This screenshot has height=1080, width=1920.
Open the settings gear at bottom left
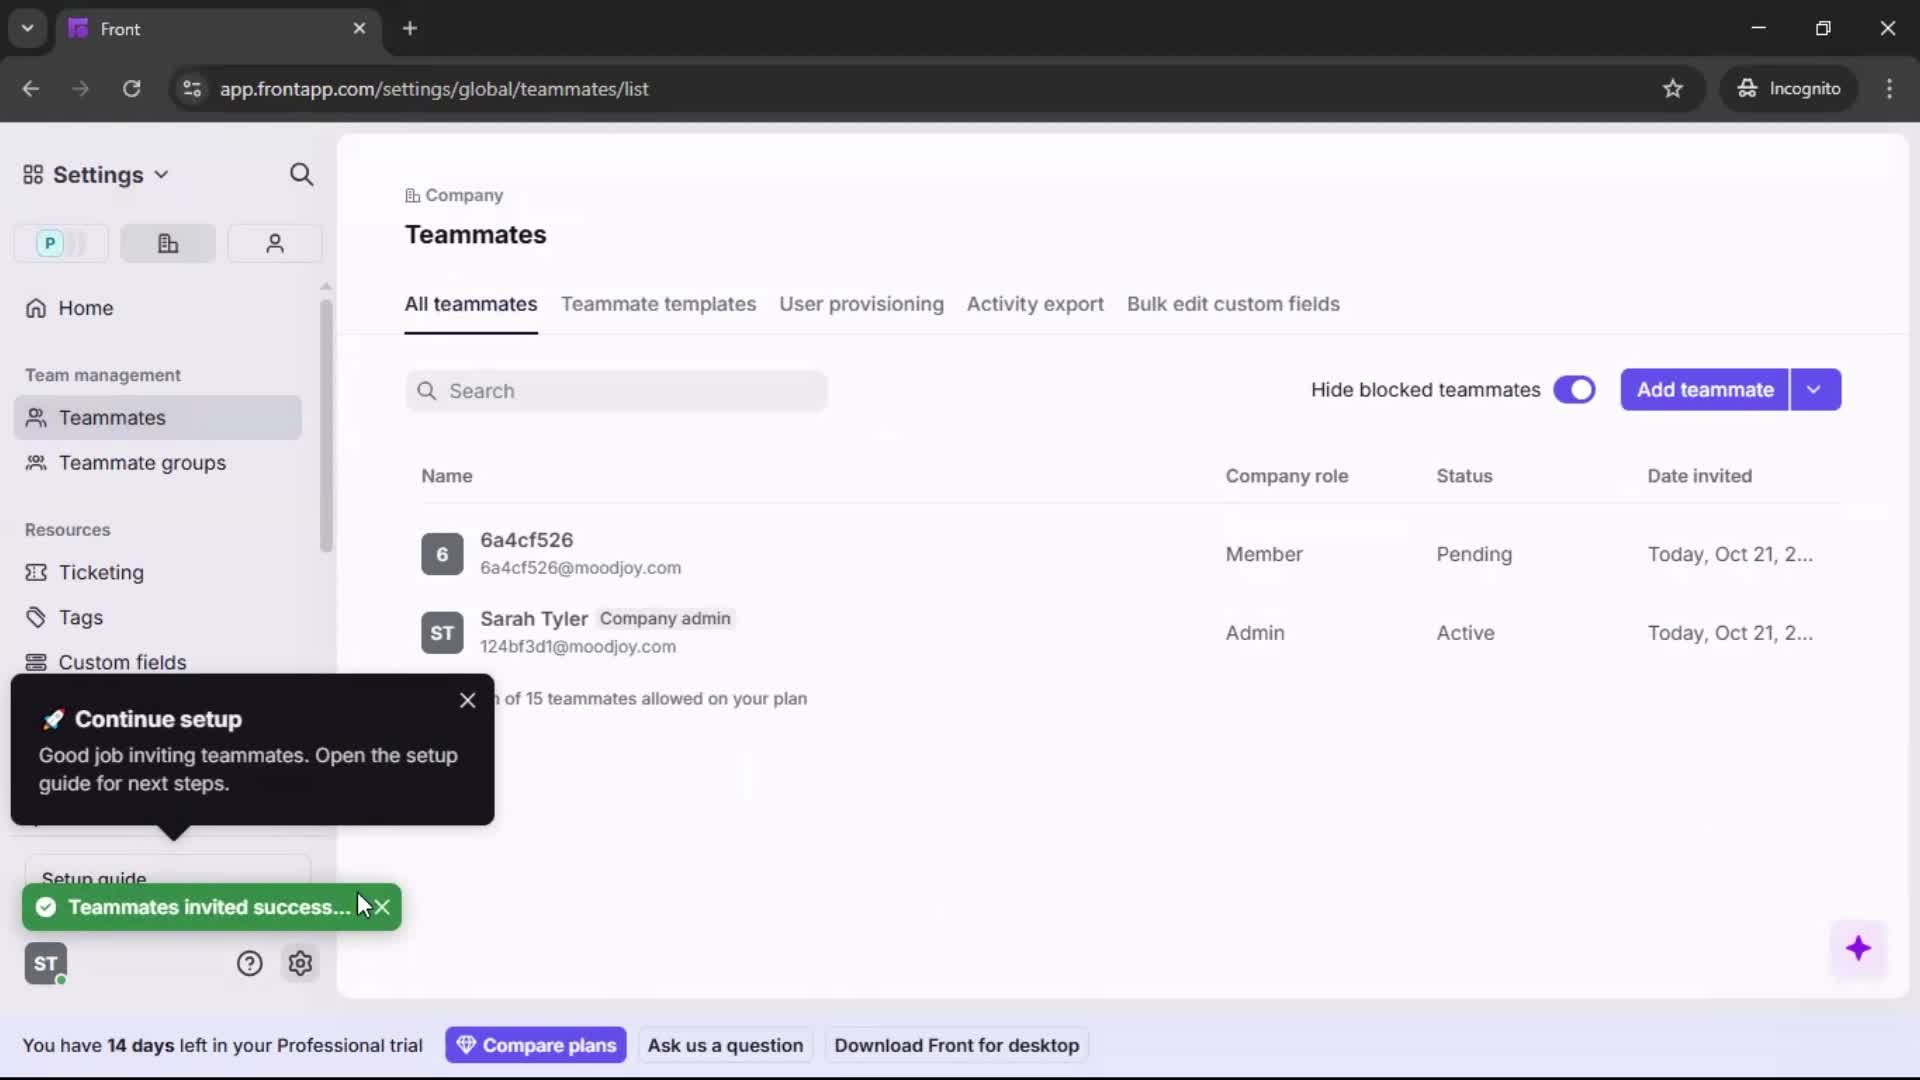(300, 962)
